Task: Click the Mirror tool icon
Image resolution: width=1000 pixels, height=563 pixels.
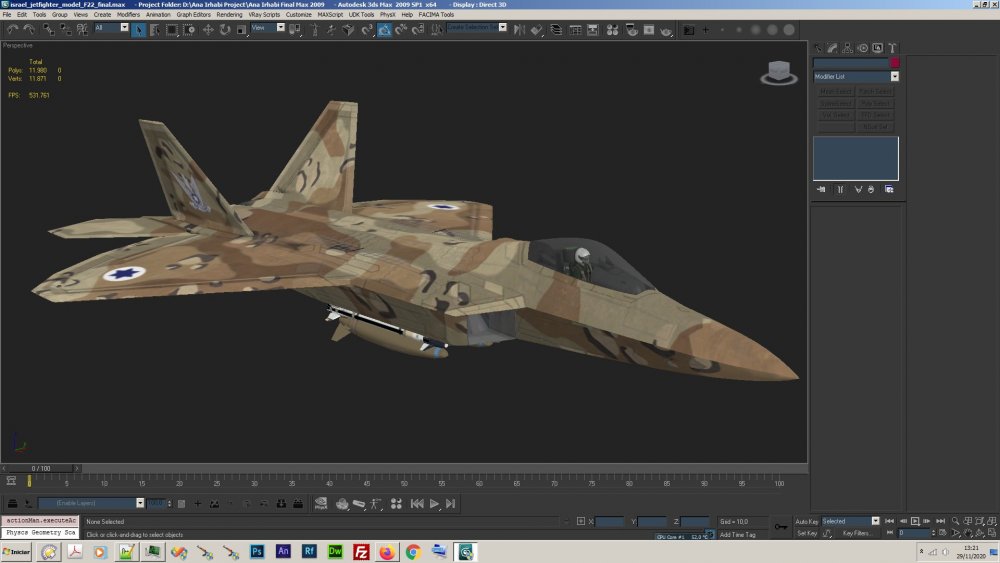Action: coord(519,29)
